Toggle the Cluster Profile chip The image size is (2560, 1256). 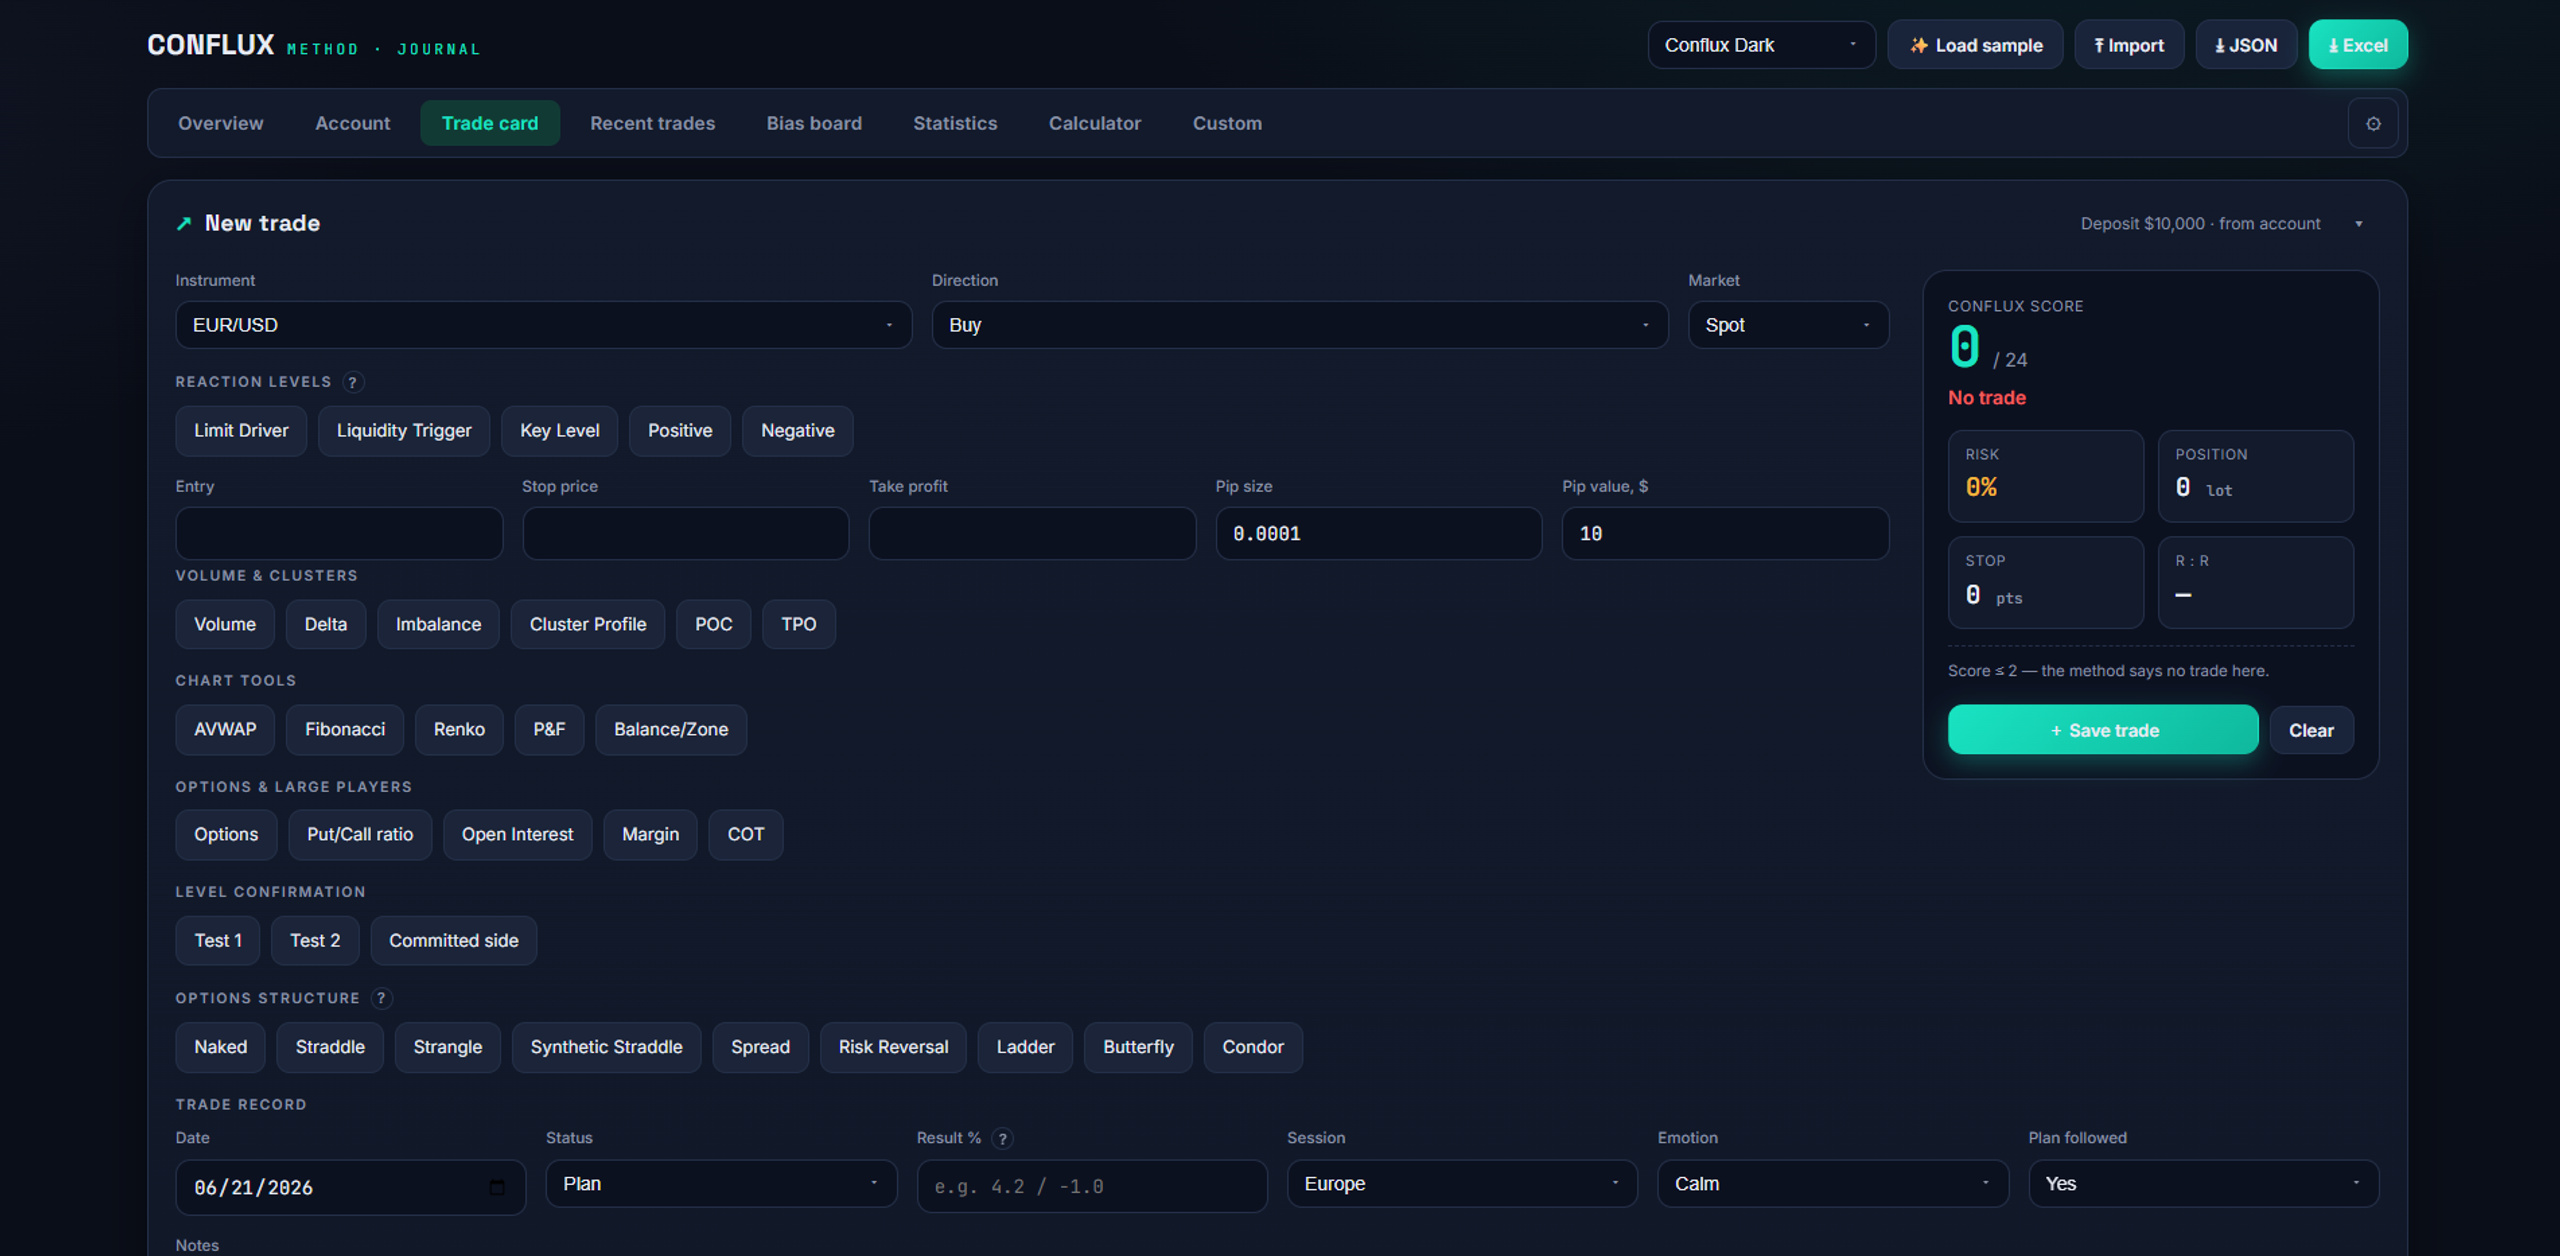(x=588, y=624)
